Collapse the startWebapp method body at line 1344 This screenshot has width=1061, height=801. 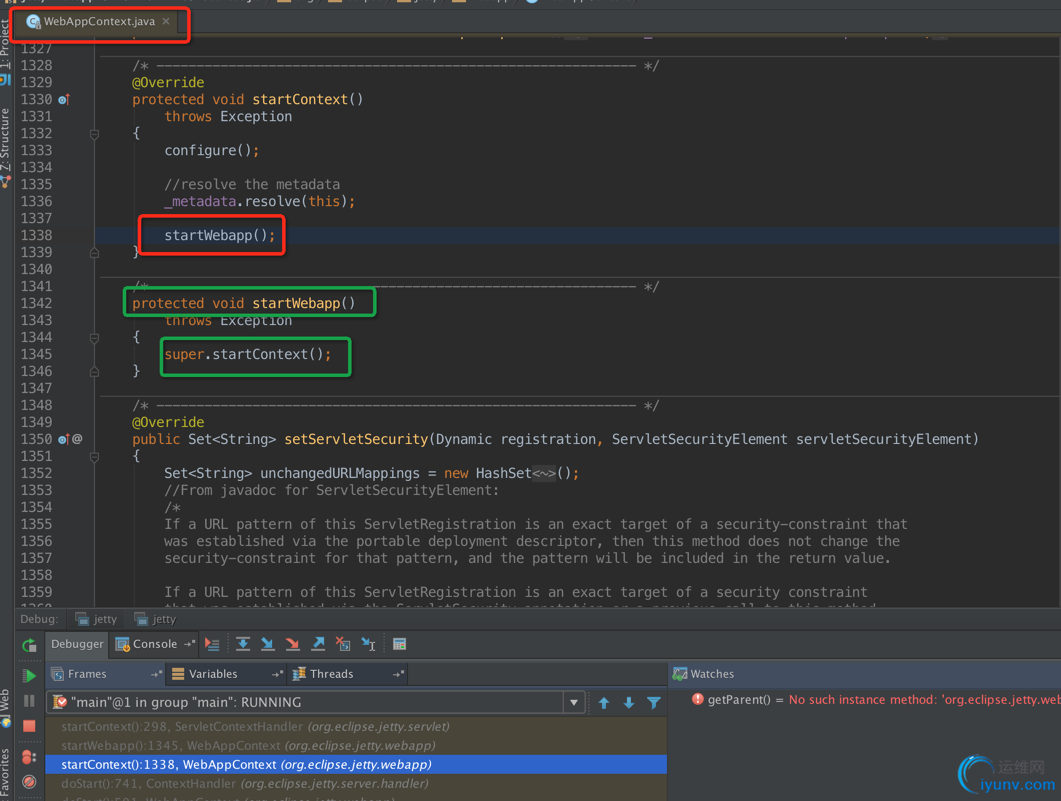point(94,338)
